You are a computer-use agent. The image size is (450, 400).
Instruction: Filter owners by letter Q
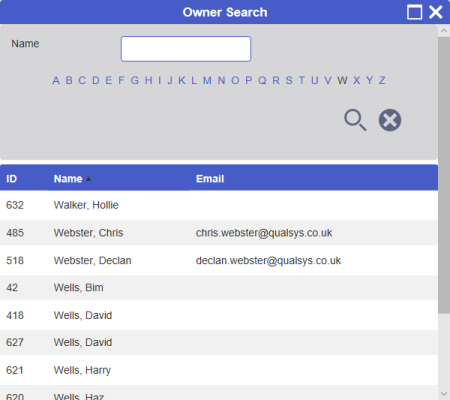tap(262, 80)
